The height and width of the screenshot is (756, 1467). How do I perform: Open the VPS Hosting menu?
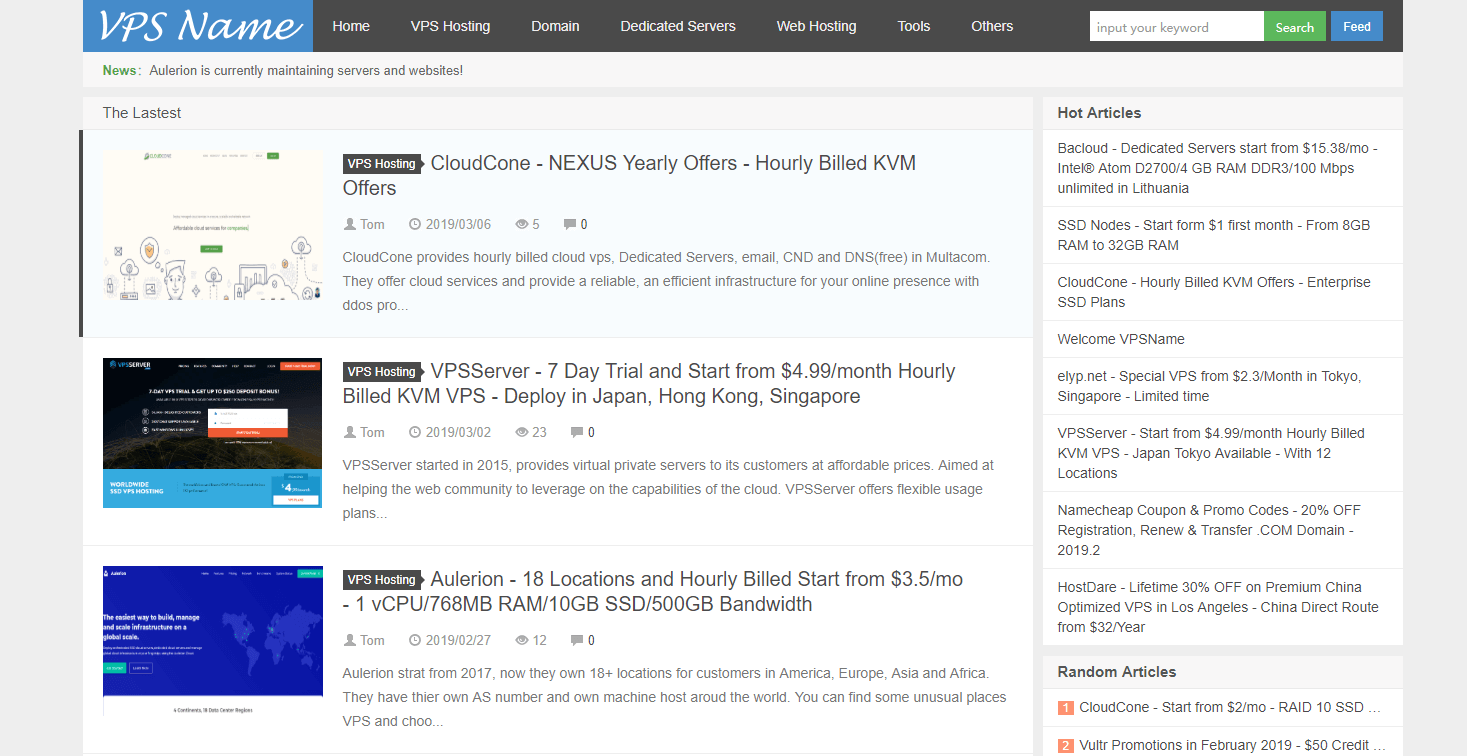[x=450, y=26]
